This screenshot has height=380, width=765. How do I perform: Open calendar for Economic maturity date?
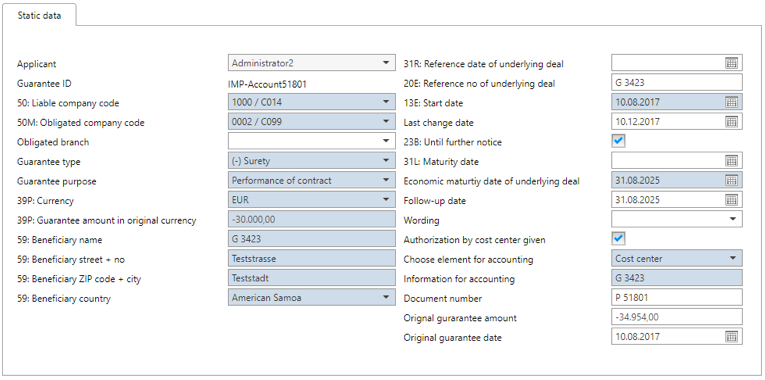coord(731,180)
